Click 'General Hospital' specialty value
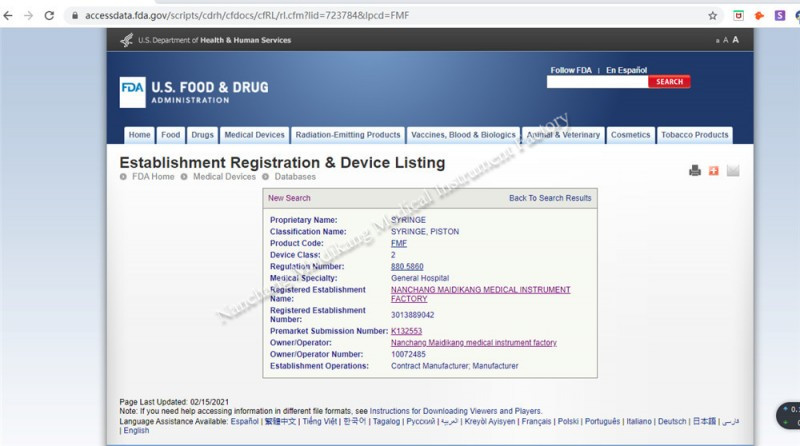 tap(420, 278)
